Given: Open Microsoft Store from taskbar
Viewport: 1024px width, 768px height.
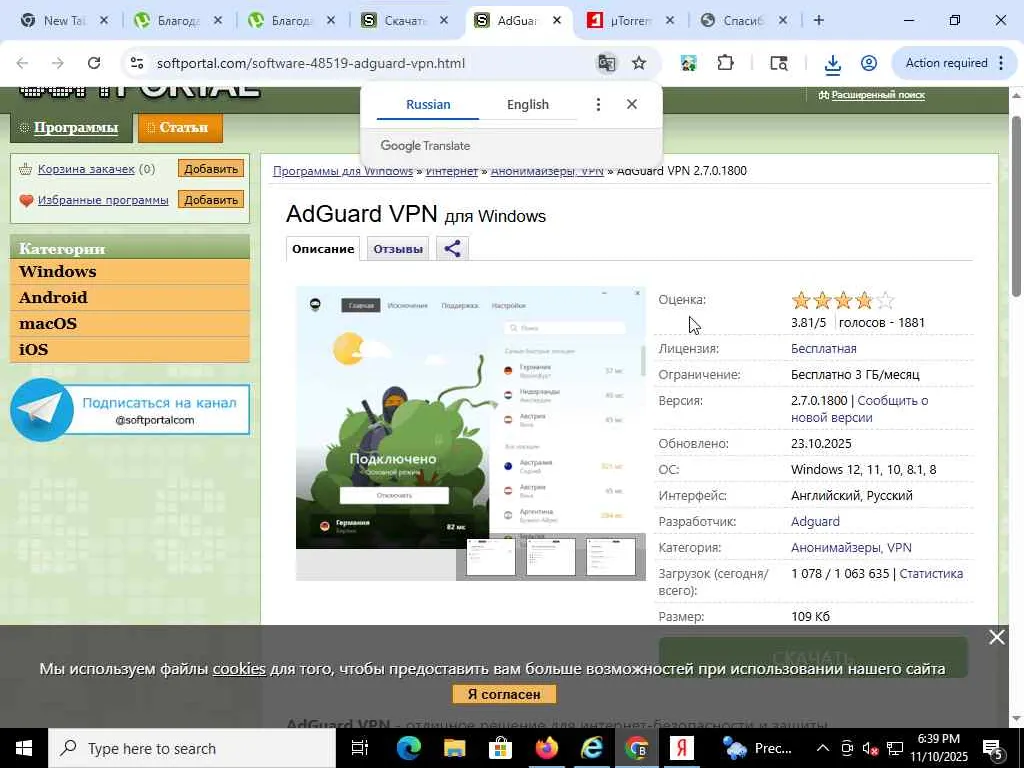Looking at the screenshot, I should [x=500, y=748].
